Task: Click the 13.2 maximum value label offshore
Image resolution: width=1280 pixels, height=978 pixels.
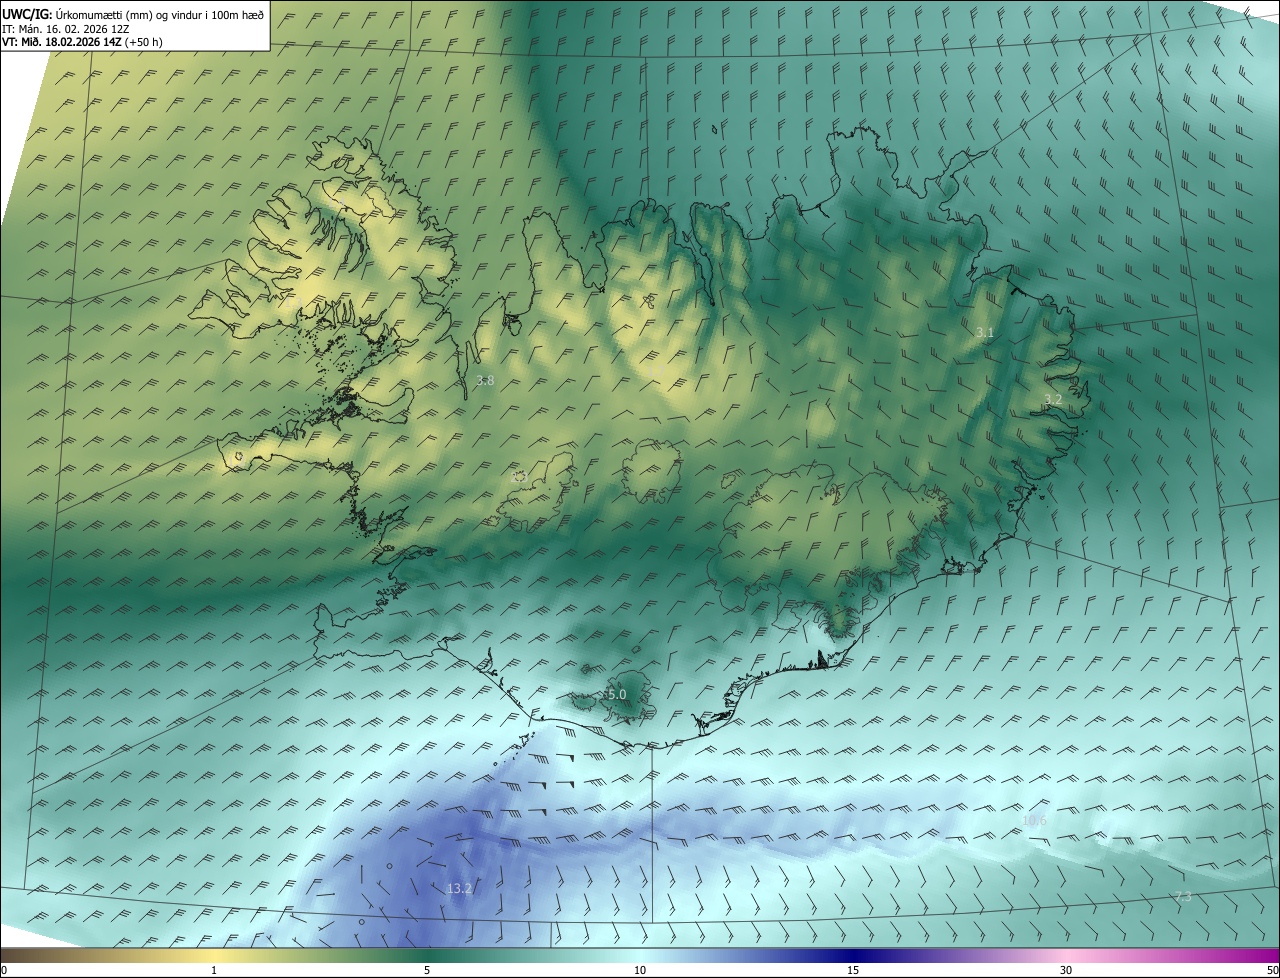Action: tap(459, 888)
